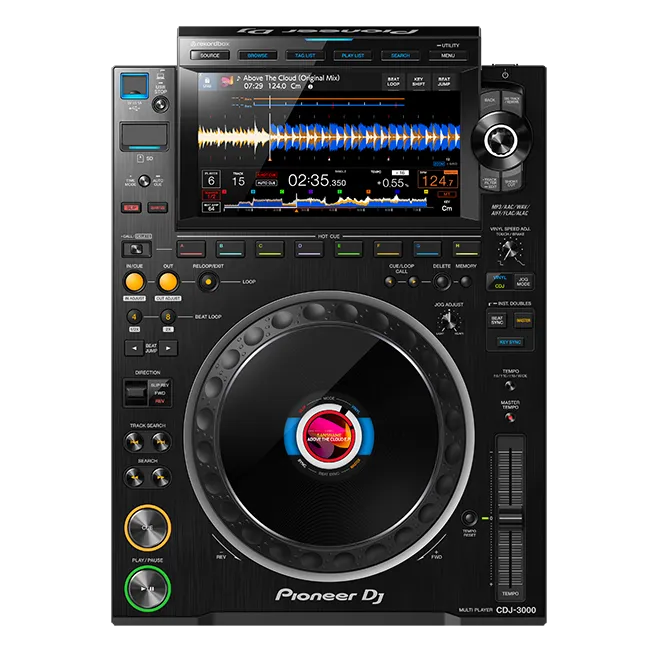Tap on-screen BEAT LOOP button
Image resolution: width=647 pixels, height=647 pixels.
point(393,82)
